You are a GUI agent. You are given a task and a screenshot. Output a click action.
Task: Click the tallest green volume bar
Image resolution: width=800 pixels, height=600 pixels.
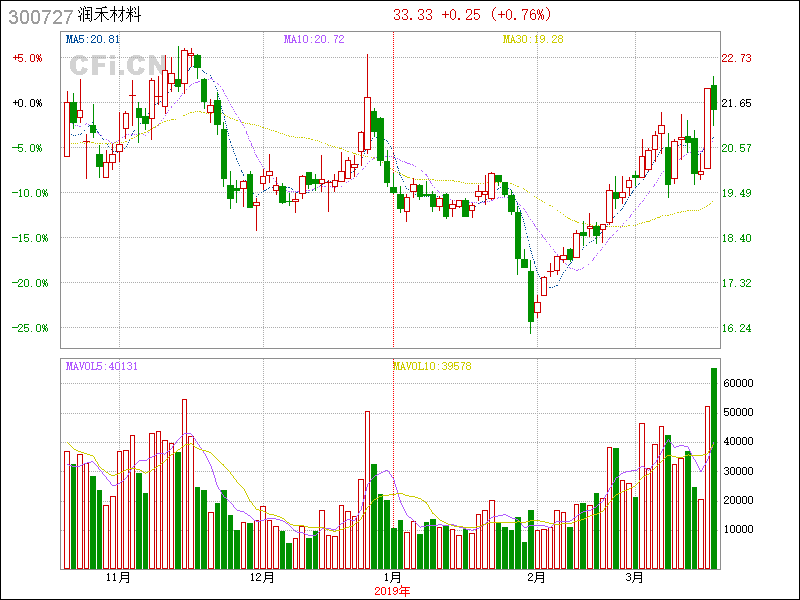click(714, 470)
